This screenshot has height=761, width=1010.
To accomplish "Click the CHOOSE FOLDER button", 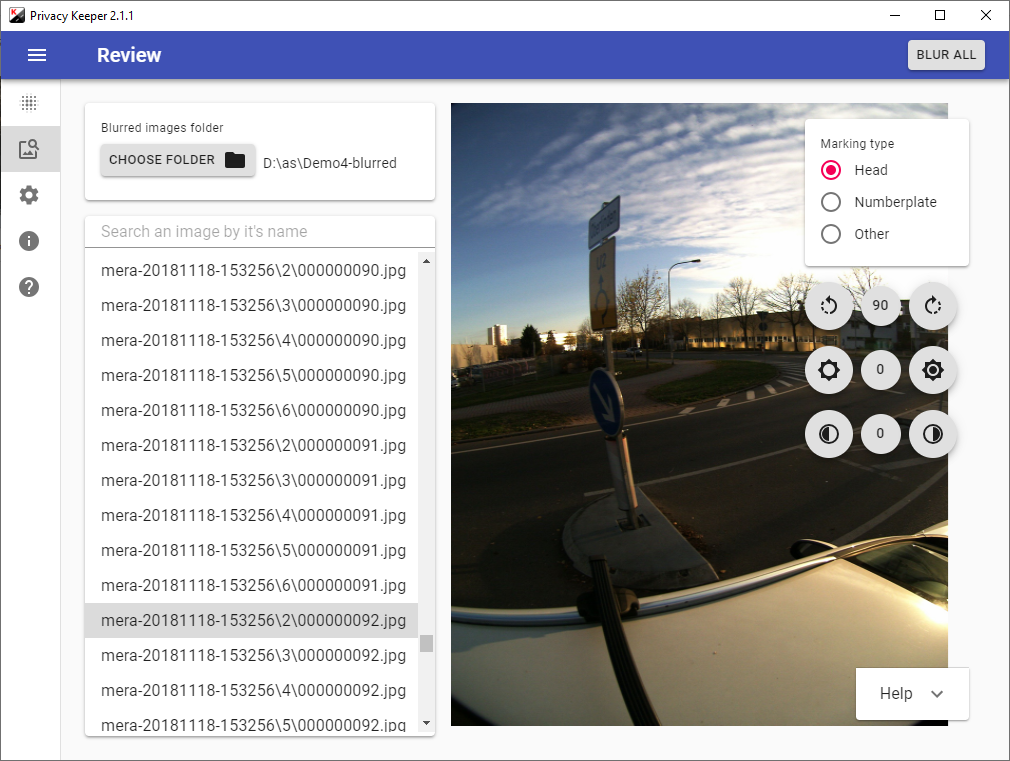I will [178, 160].
